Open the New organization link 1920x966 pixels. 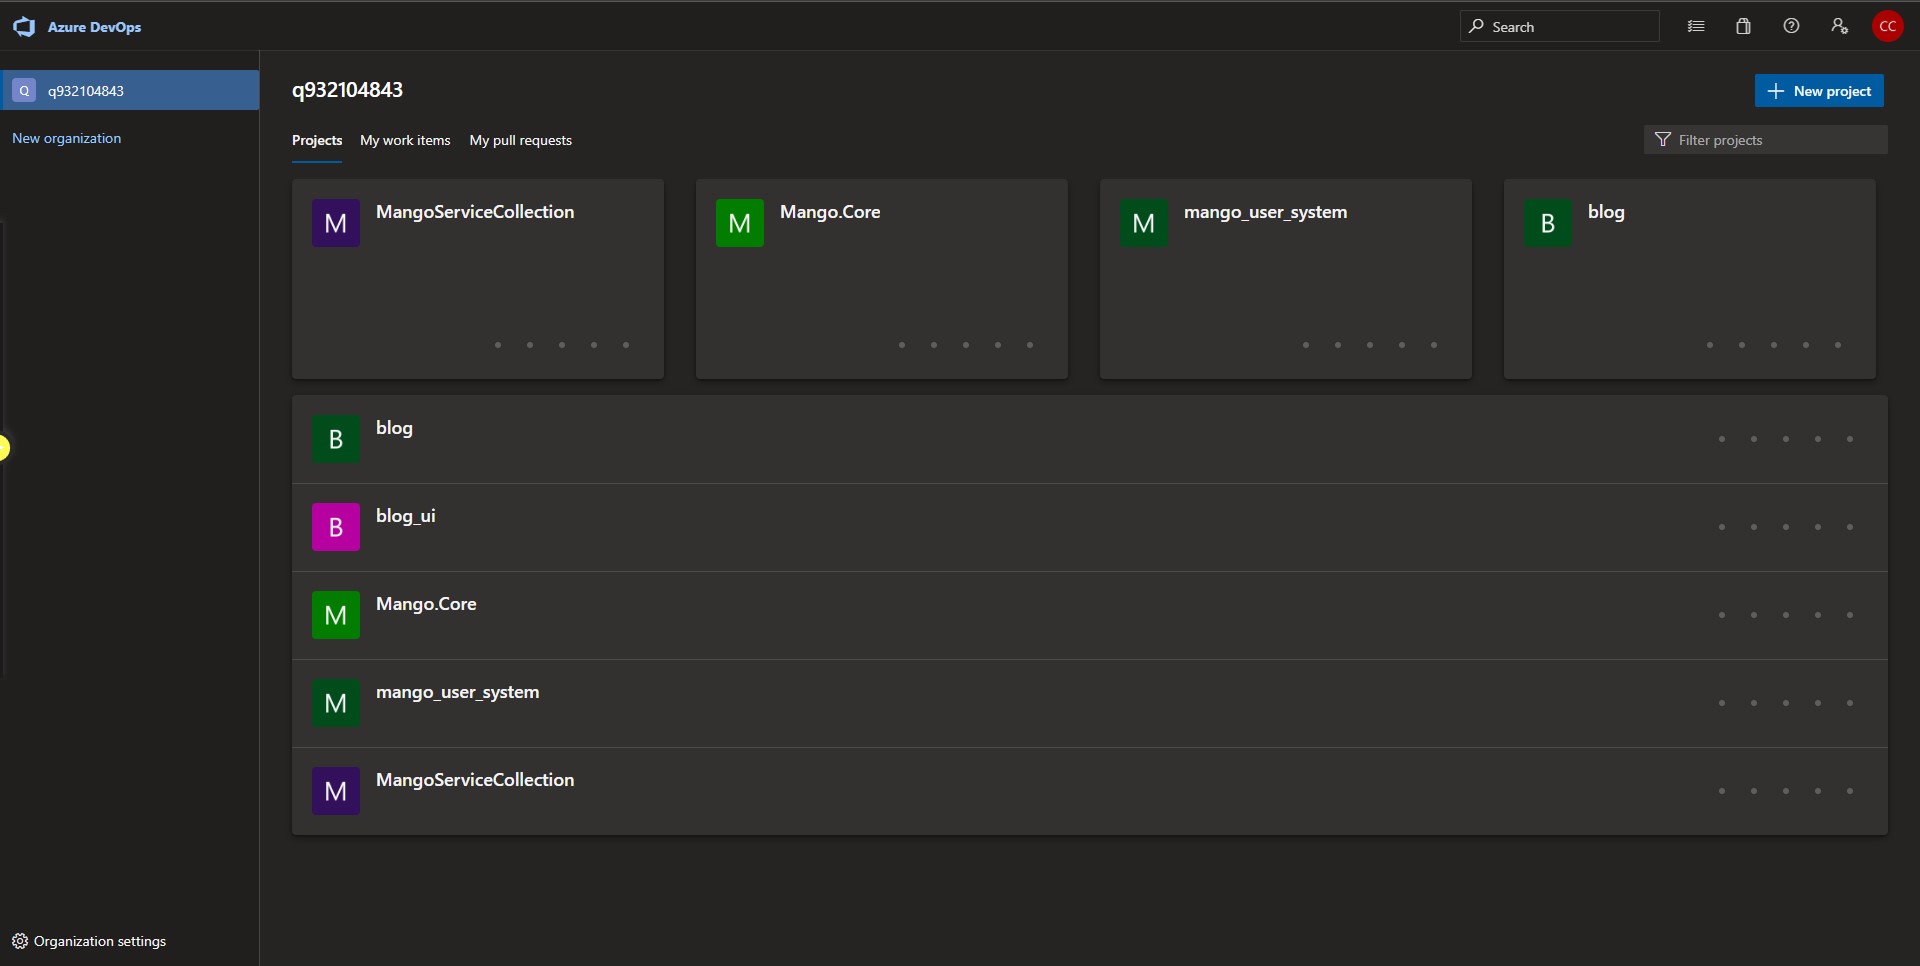point(66,137)
